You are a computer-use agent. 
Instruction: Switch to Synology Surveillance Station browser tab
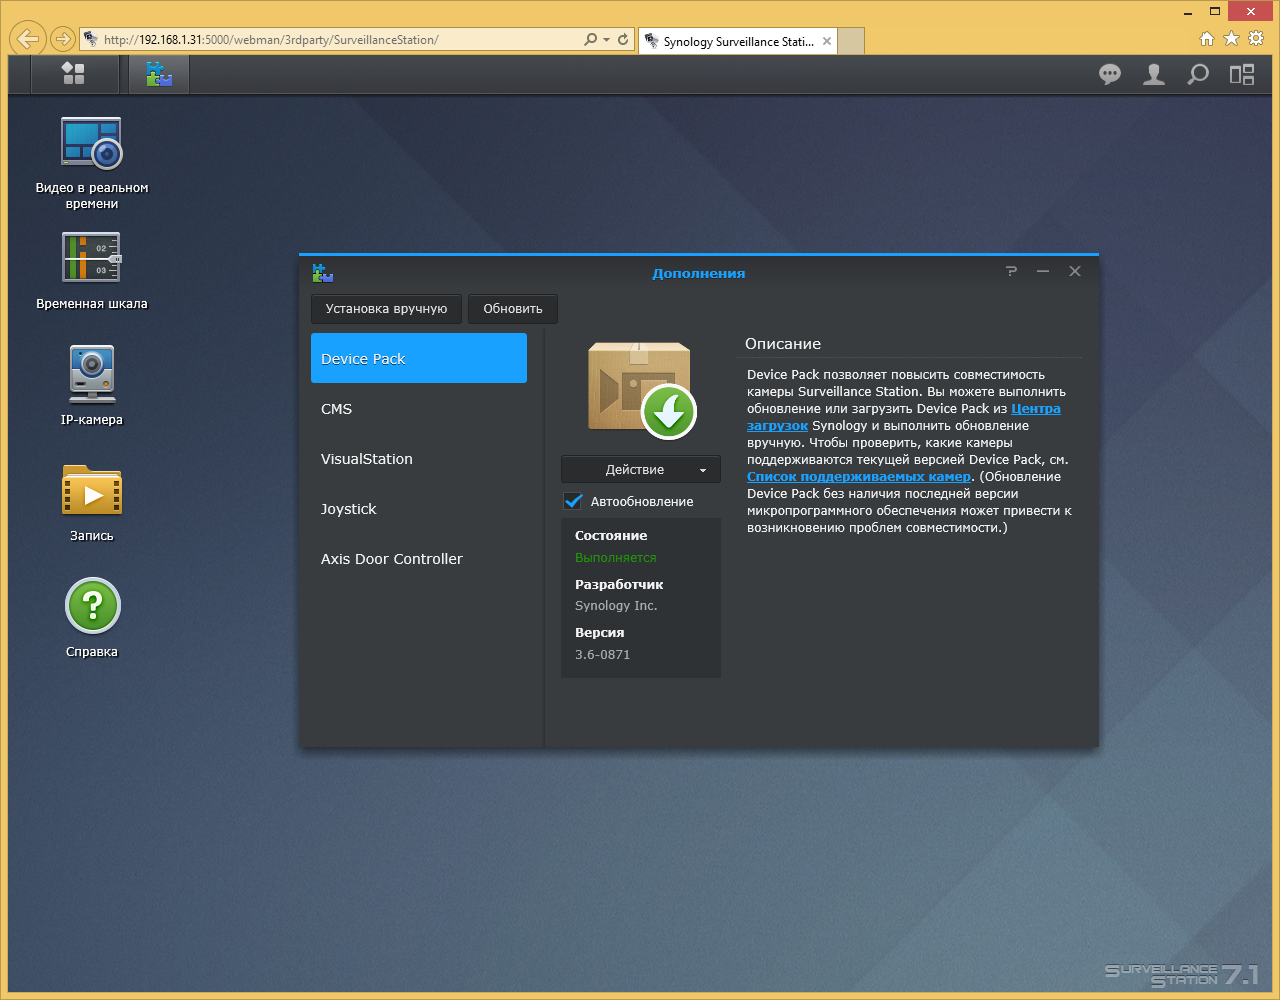(737, 41)
